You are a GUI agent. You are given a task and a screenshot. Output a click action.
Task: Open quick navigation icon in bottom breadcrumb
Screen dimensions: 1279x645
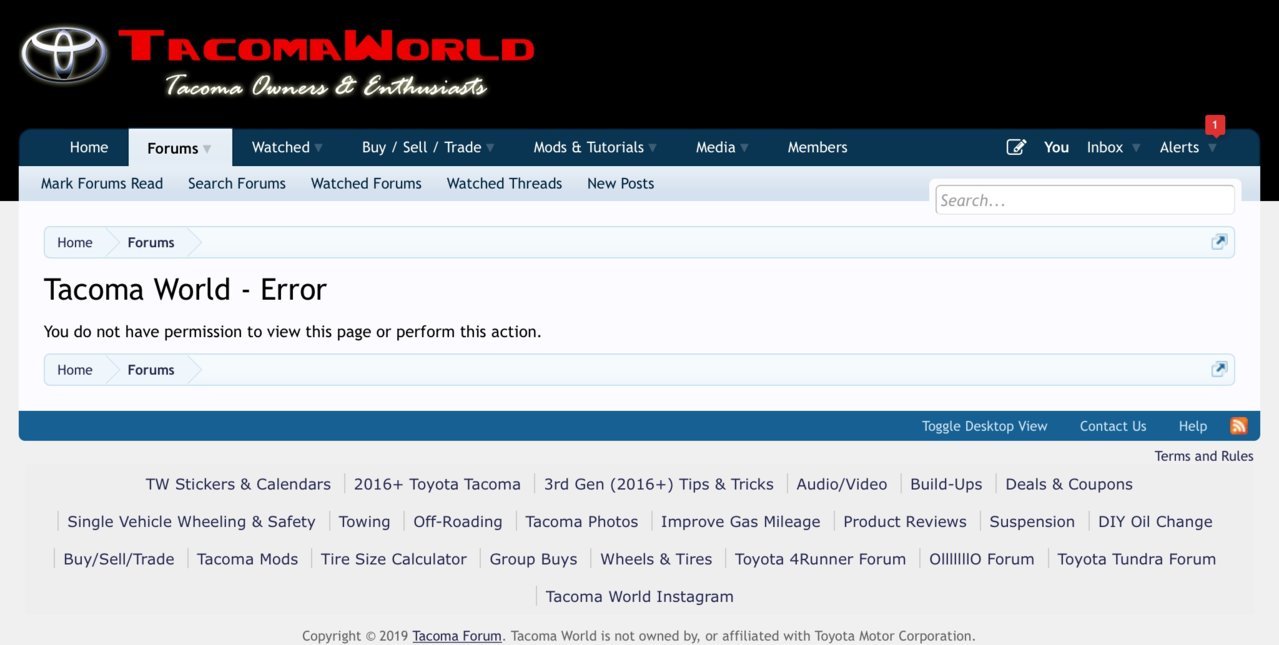click(x=1219, y=369)
